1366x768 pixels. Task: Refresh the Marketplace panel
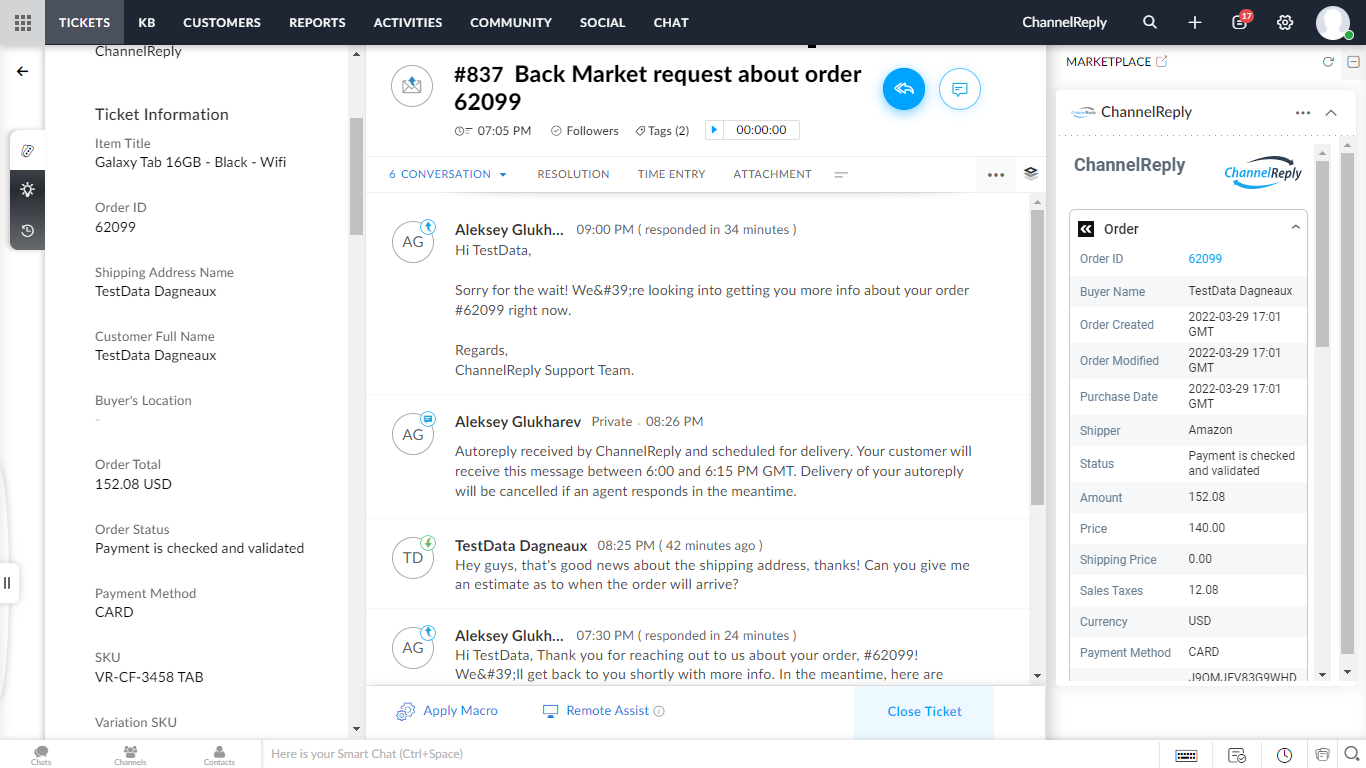1328,62
